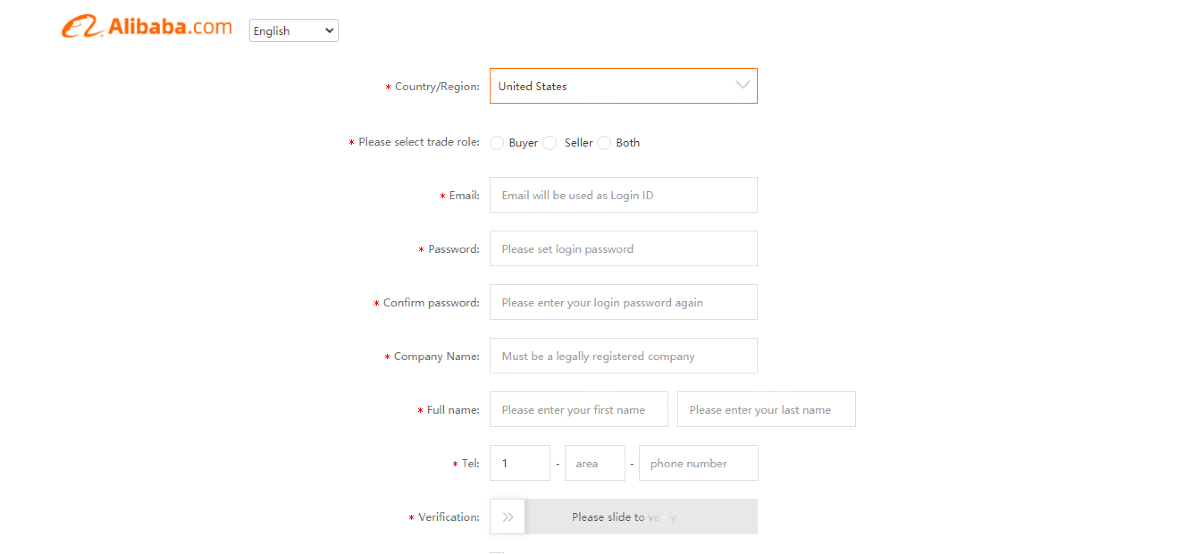Click the last name input field
The width and height of the screenshot is (1200, 554).
pos(766,410)
